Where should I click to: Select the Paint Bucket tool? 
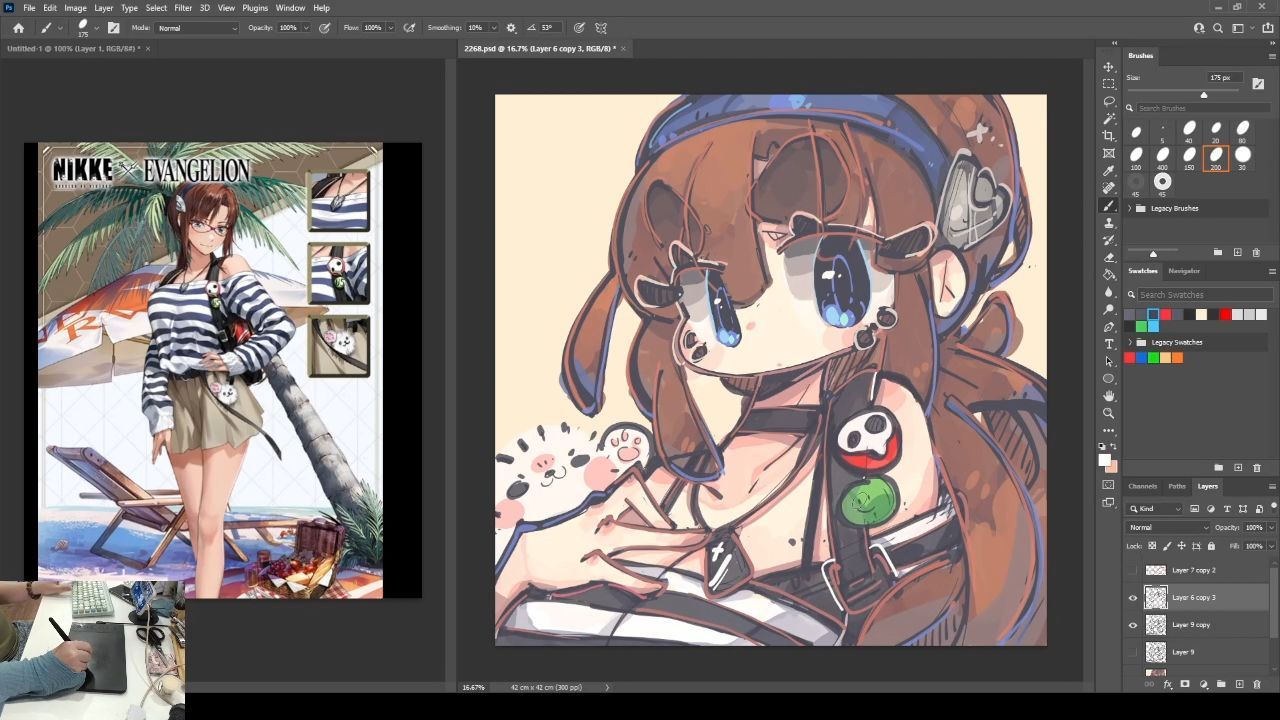coord(1108,275)
